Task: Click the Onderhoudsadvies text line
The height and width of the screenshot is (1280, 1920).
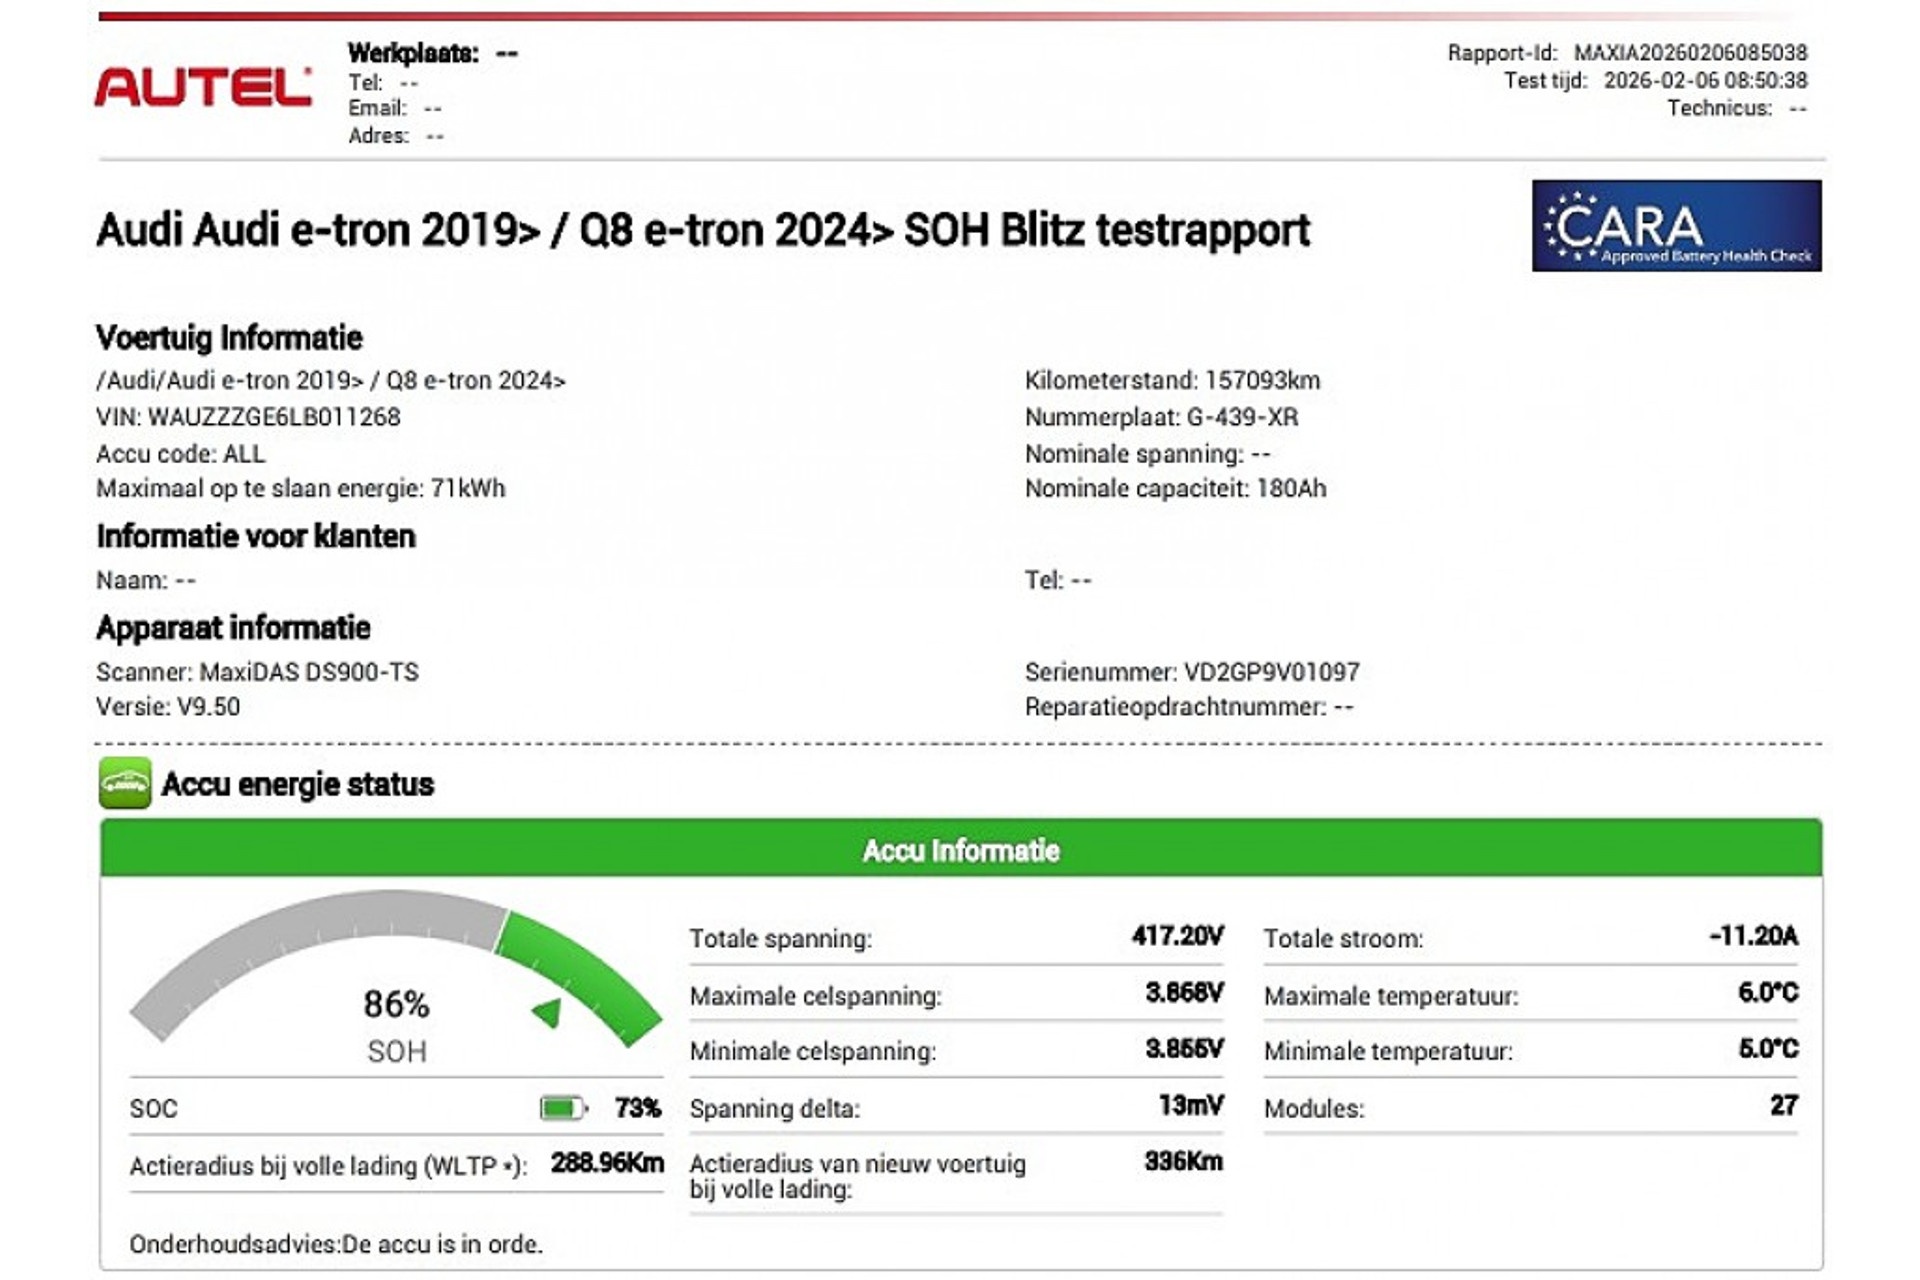Action: [336, 1244]
